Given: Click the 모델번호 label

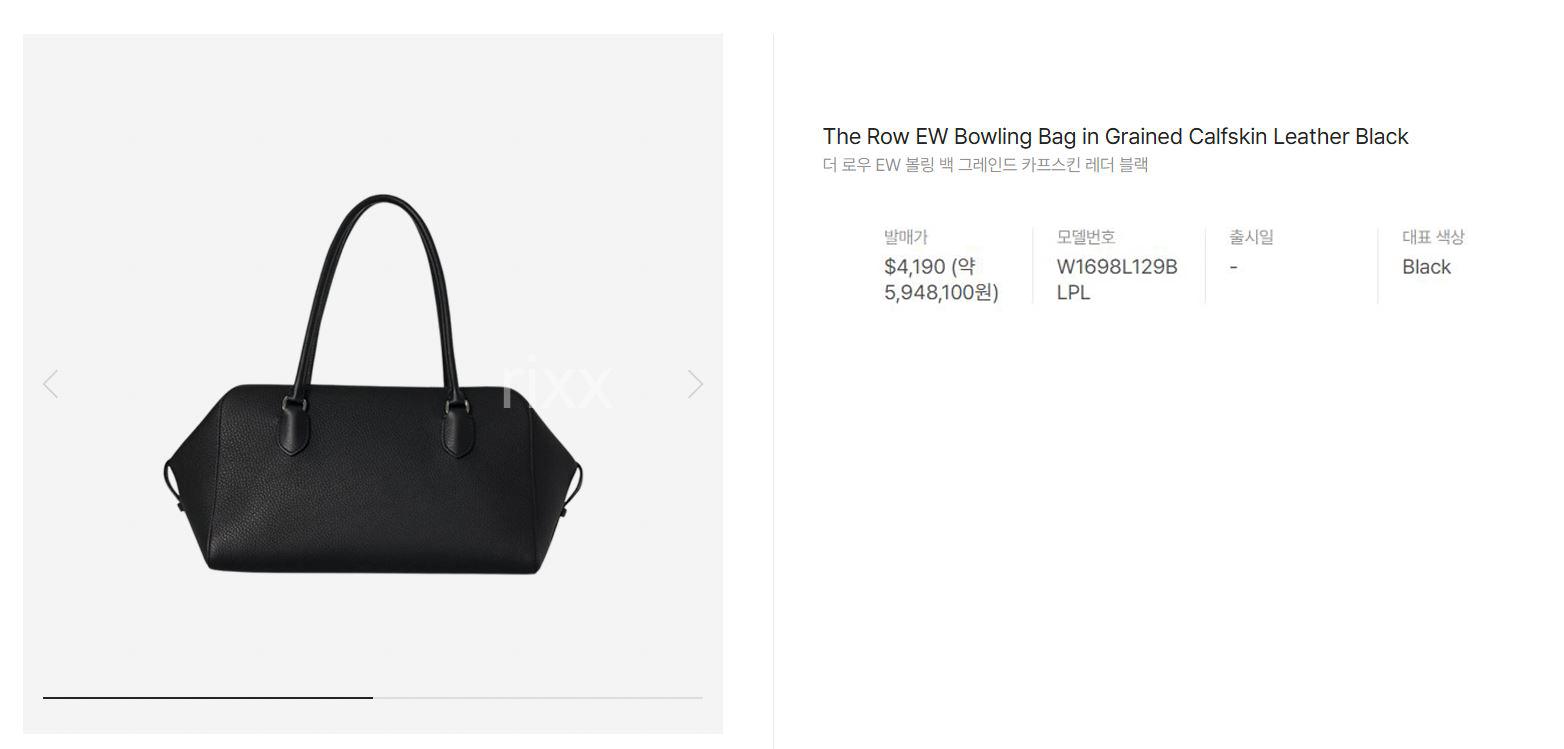Looking at the screenshot, I should [1086, 237].
